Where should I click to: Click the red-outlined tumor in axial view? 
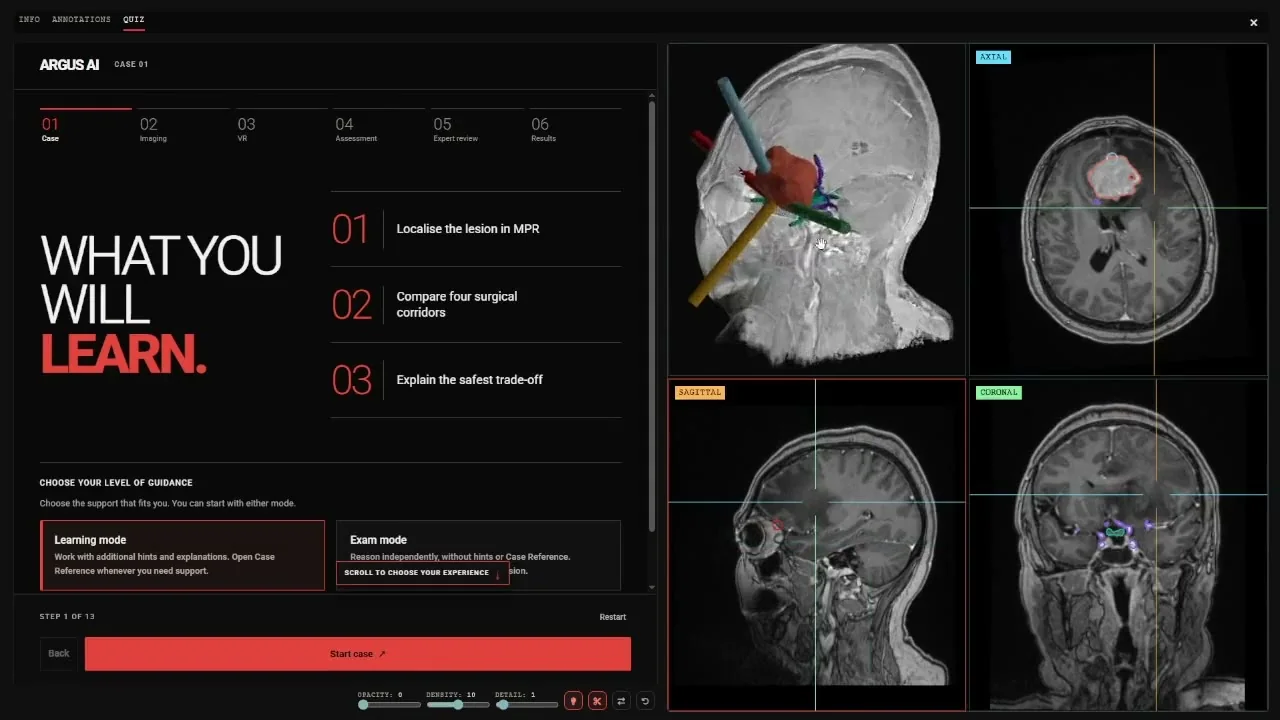pyautogui.click(x=1113, y=177)
